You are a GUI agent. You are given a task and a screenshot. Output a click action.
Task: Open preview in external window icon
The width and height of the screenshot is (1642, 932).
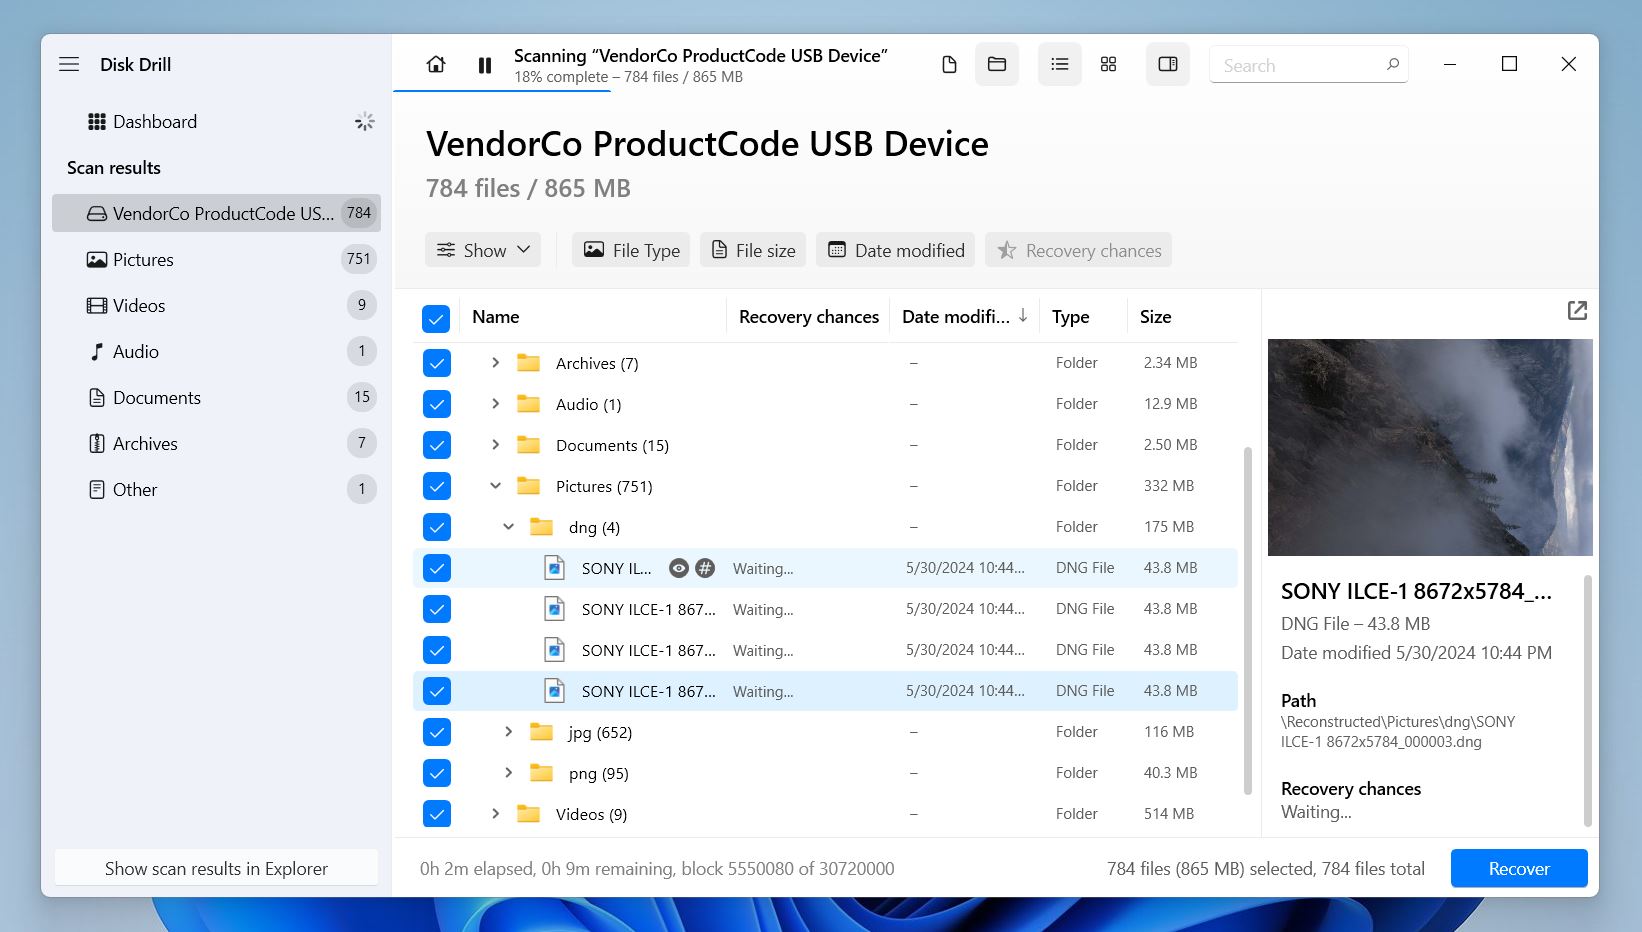pos(1577,311)
